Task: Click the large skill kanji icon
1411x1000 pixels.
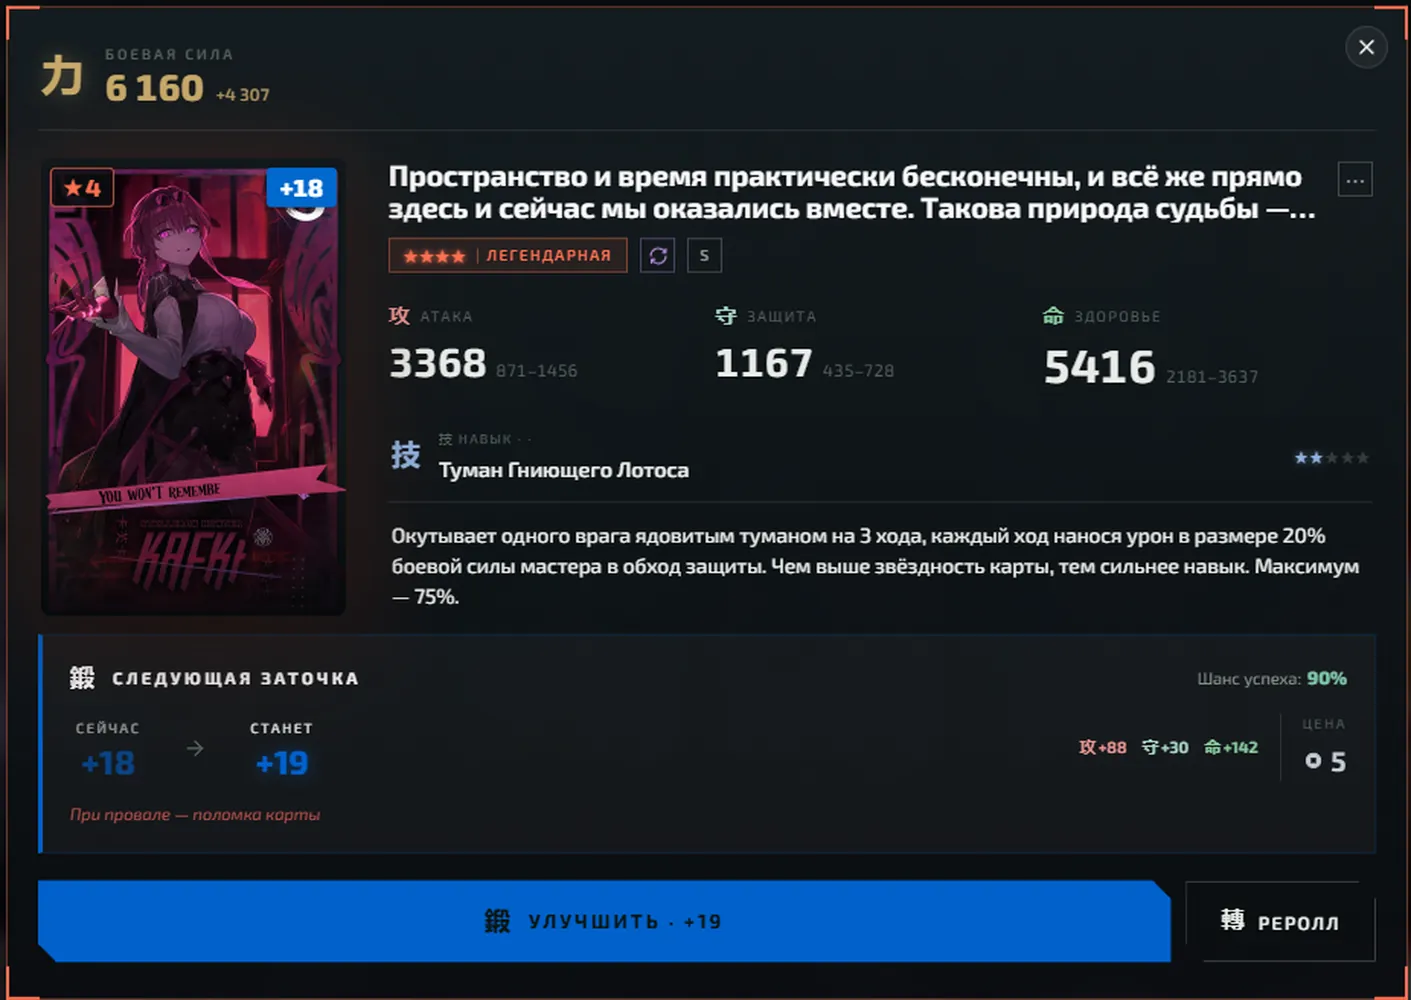Action: coord(405,455)
